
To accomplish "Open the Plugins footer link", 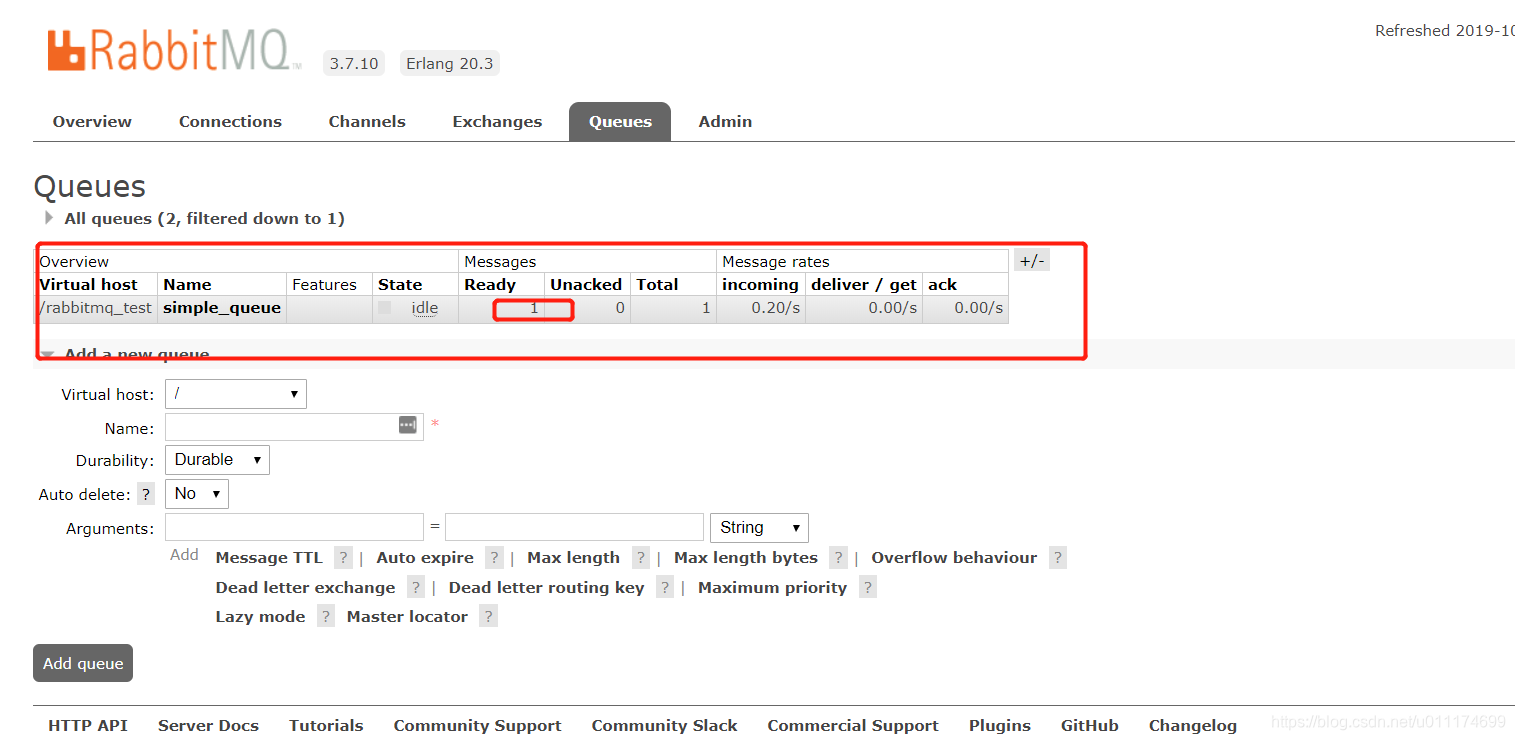I will pyautogui.click(x=1000, y=726).
